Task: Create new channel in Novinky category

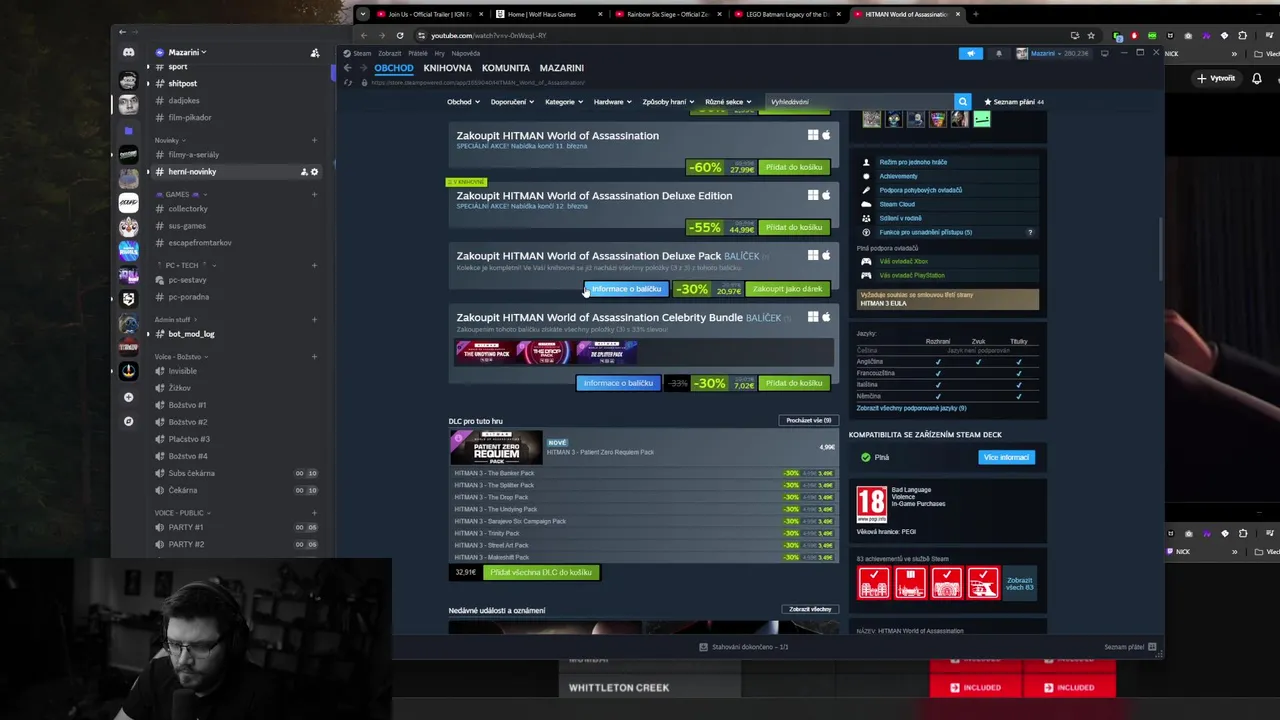Action: 314,140
